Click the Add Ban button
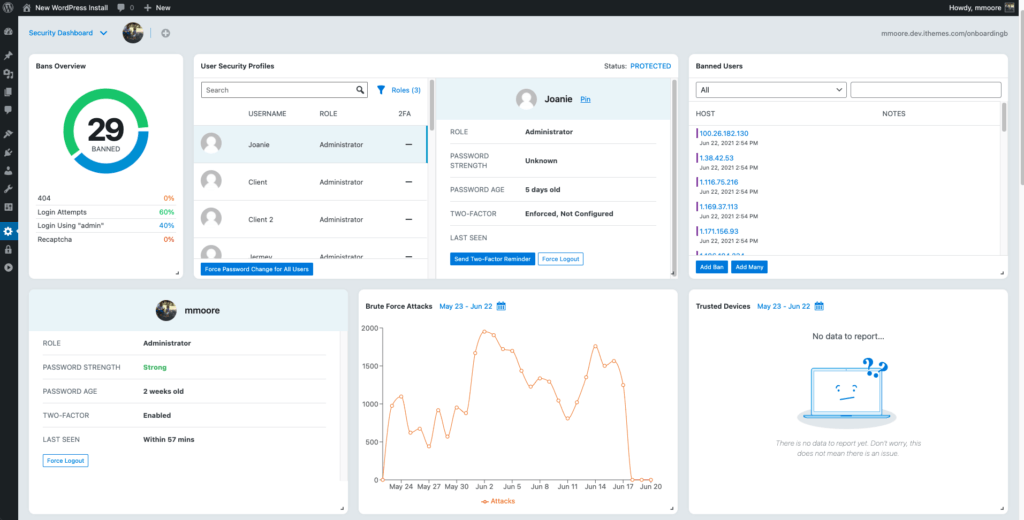 (711, 267)
